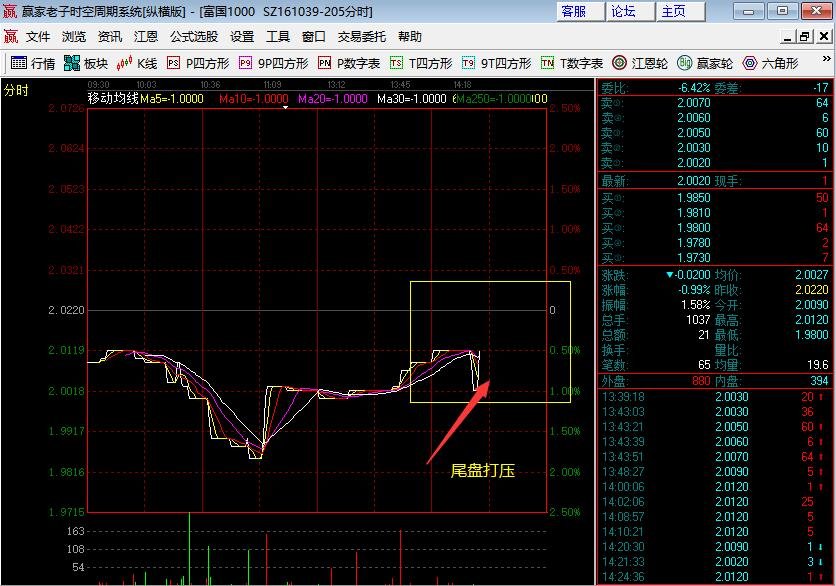The image size is (836, 586).
Task: Click the 委比 -6.42% value
Action: tap(694, 87)
